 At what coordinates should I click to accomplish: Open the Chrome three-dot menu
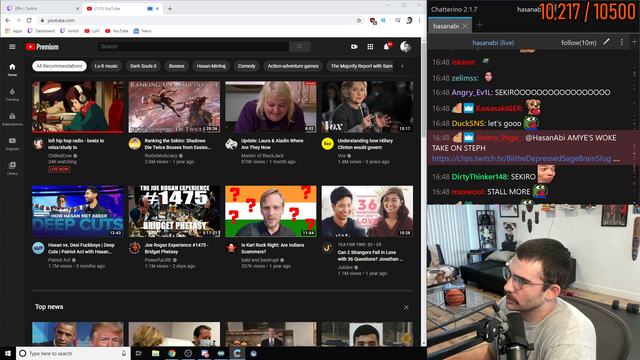(x=419, y=20)
